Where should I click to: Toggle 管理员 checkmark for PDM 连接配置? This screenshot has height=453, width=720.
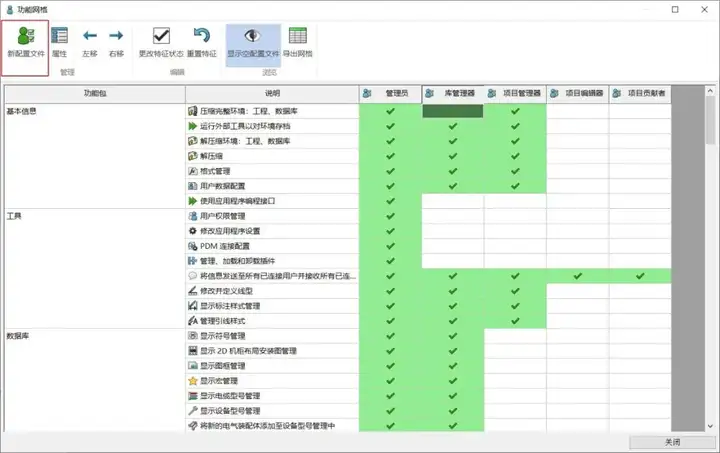[390, 246]
